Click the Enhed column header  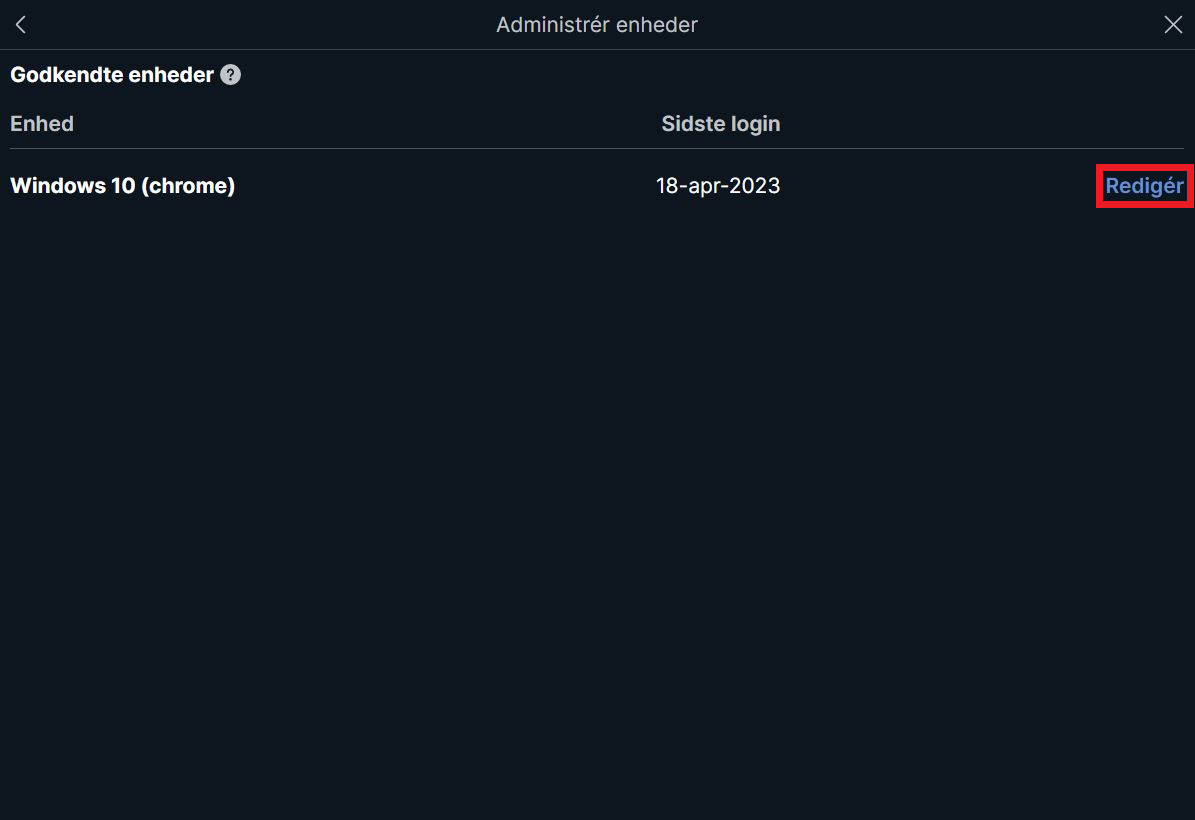tap(42, 123)
